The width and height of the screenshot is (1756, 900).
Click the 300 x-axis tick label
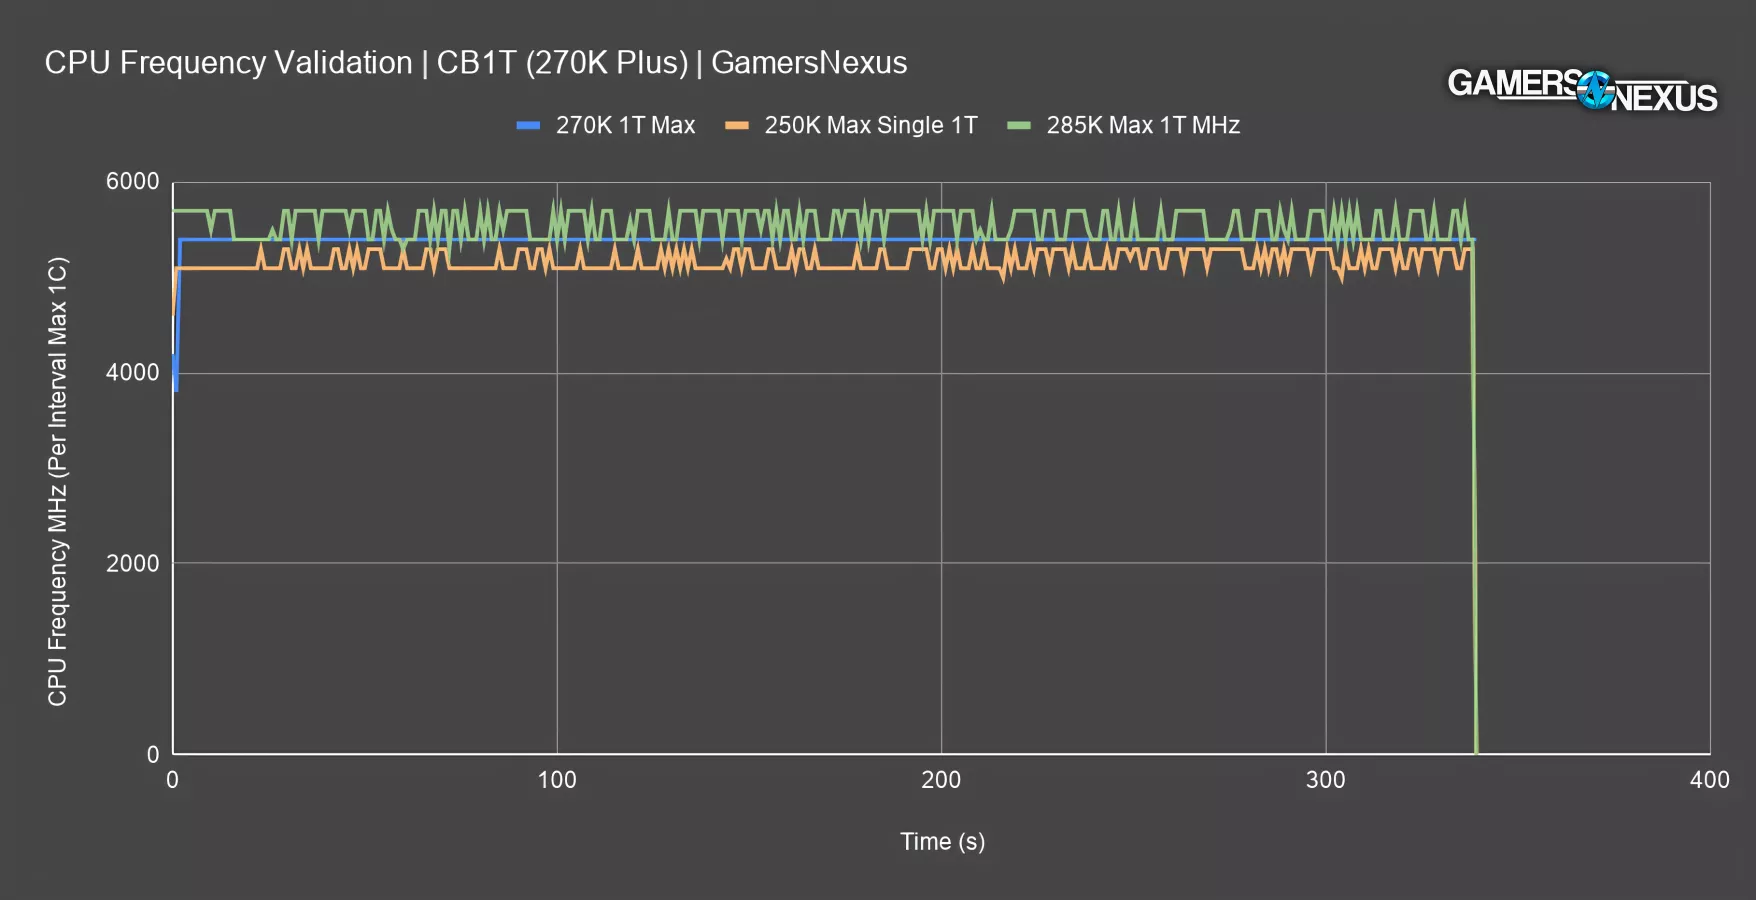tap(1325, 781)
